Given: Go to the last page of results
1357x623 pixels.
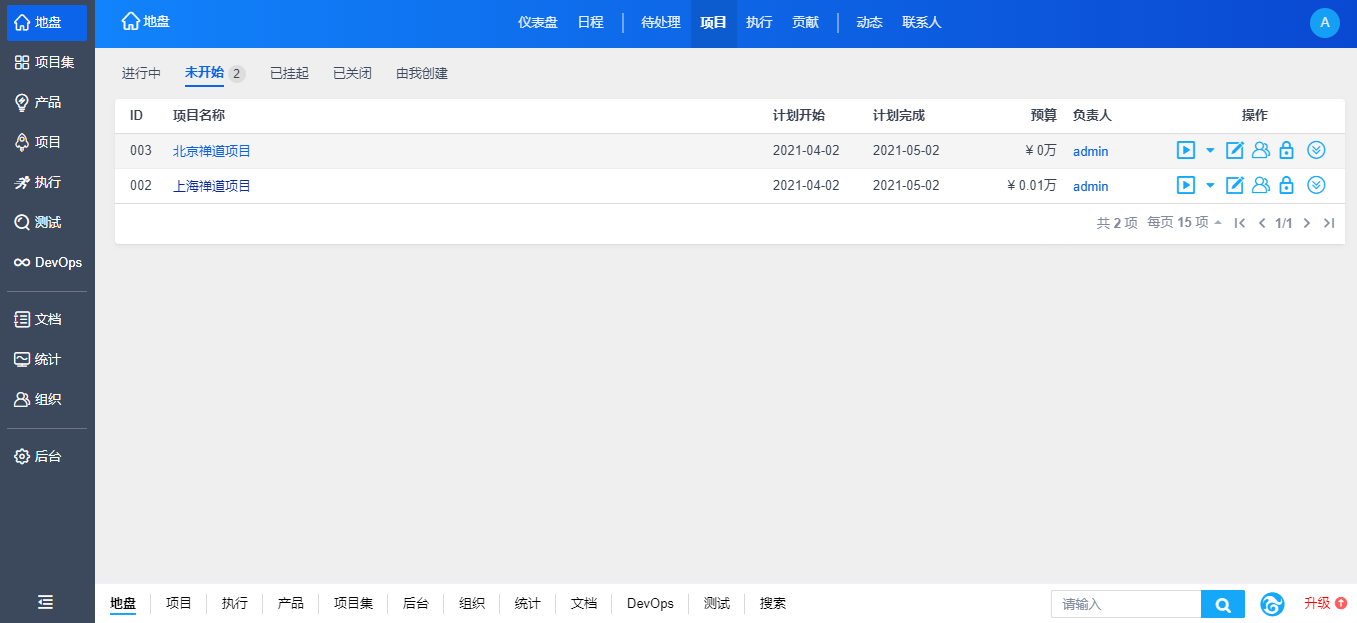Looking at the screenshot, I should [x=1329, y=223].
